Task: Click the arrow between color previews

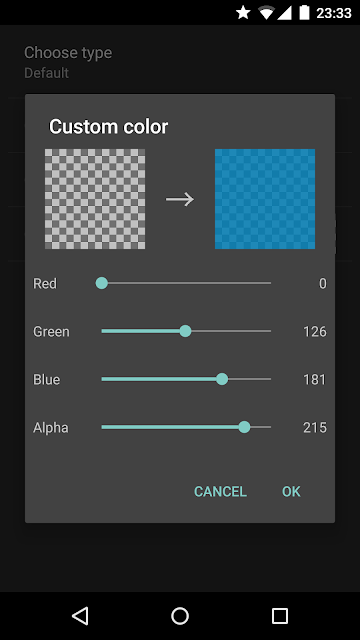Action: click(x=180, y=199)
